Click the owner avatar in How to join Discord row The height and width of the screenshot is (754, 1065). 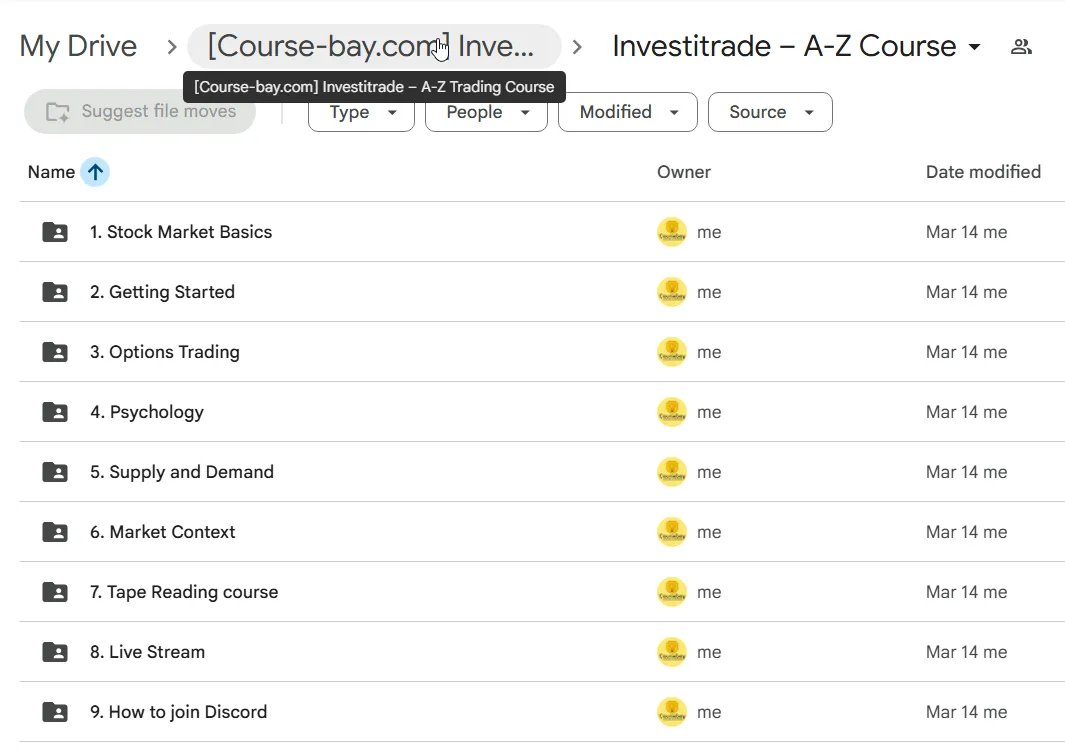pyautogui.click(x=672, y=712)
